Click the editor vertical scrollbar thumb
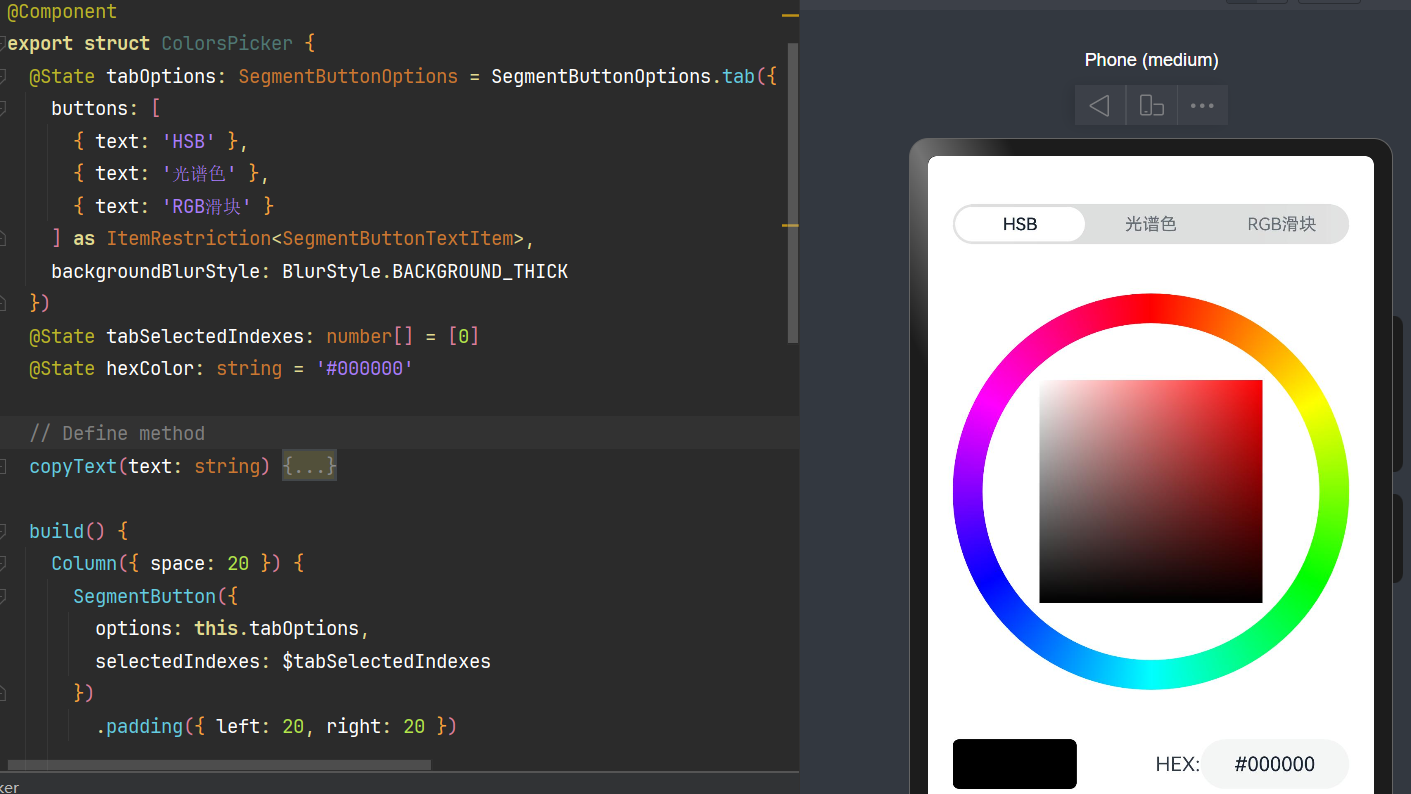 [x=793, y=193]
